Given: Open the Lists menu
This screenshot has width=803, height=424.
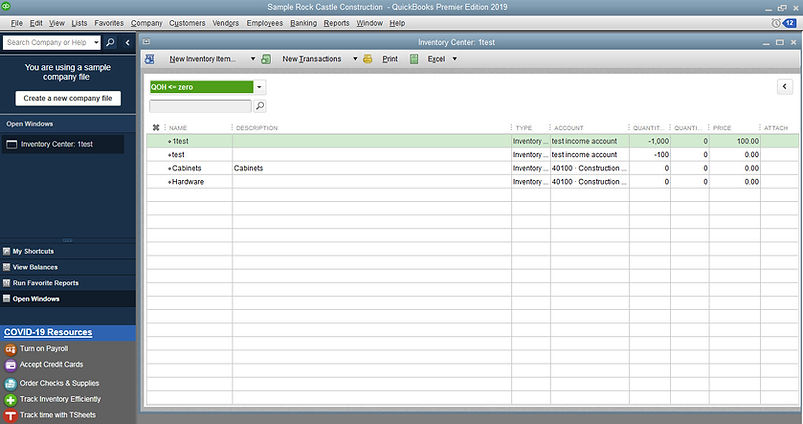Looking at the screenshot, I should coord(79,23).
